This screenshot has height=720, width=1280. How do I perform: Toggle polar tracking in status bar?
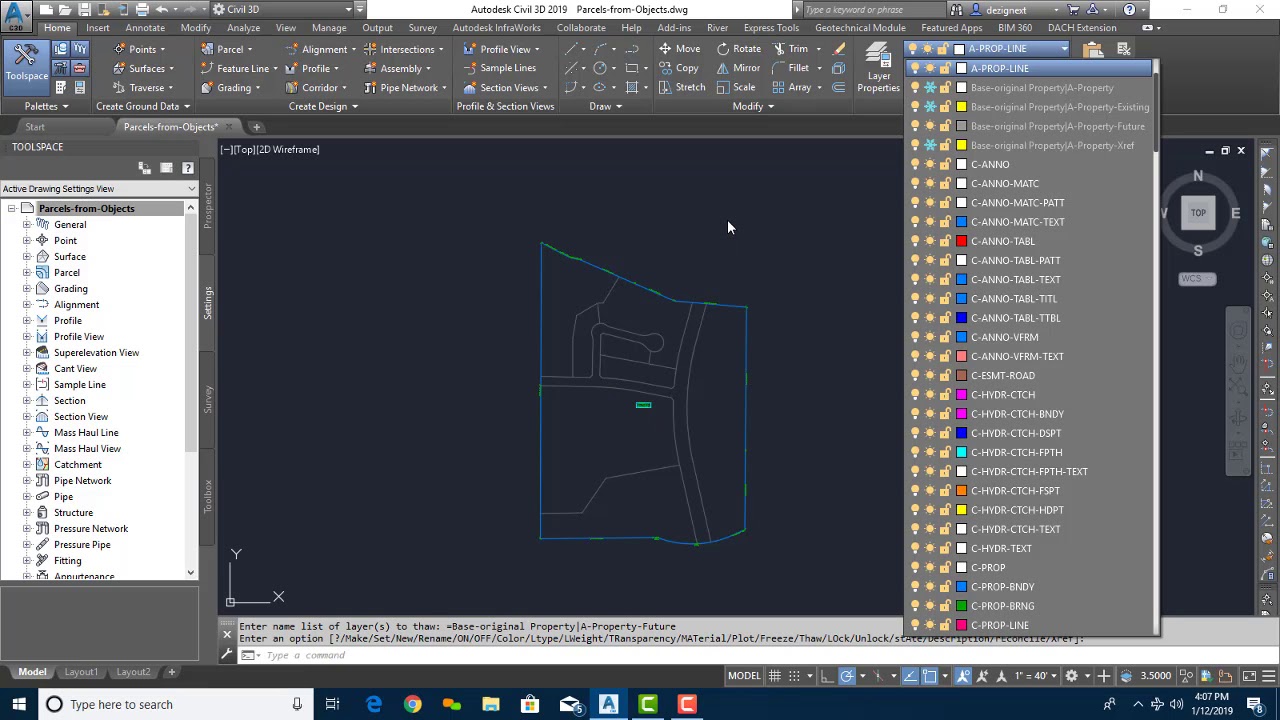pyautogui.click(x=847, y=676)
